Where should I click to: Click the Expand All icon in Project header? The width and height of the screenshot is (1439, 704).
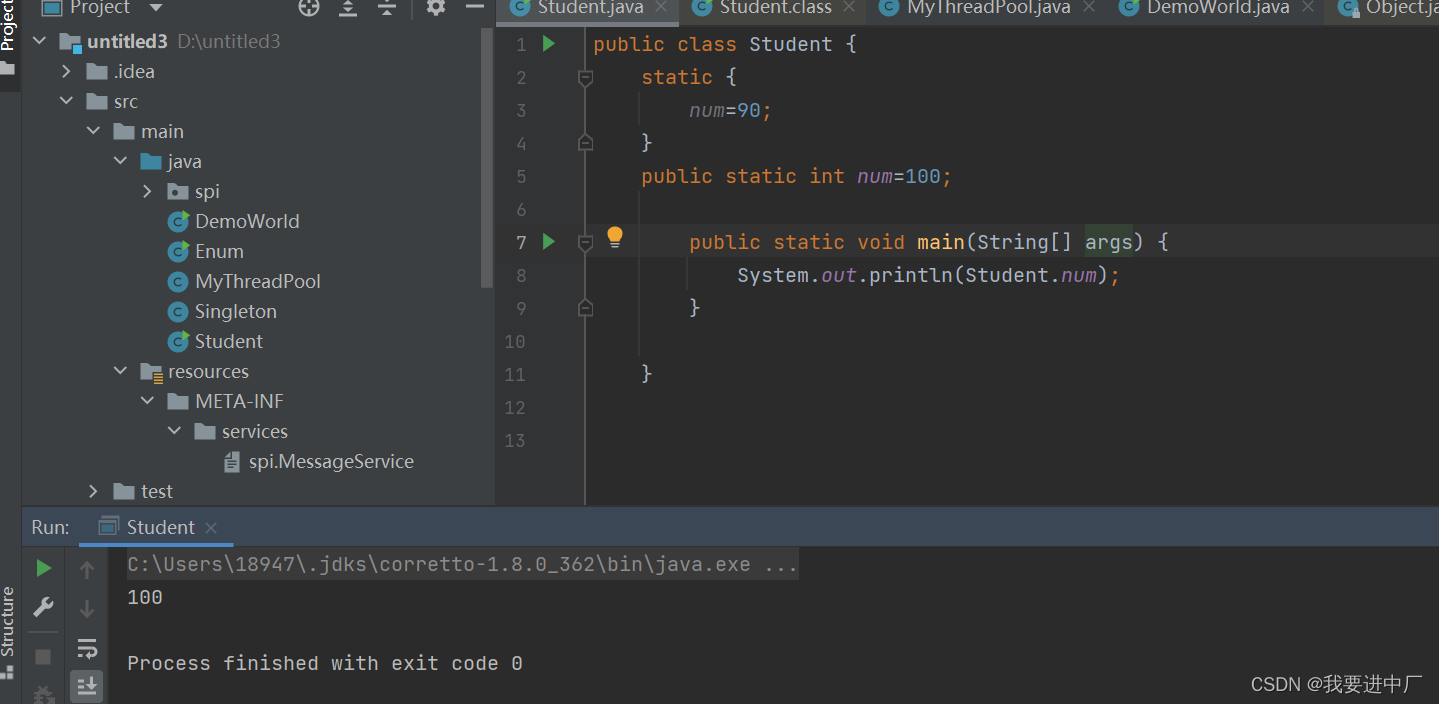[x=348, y=8]
